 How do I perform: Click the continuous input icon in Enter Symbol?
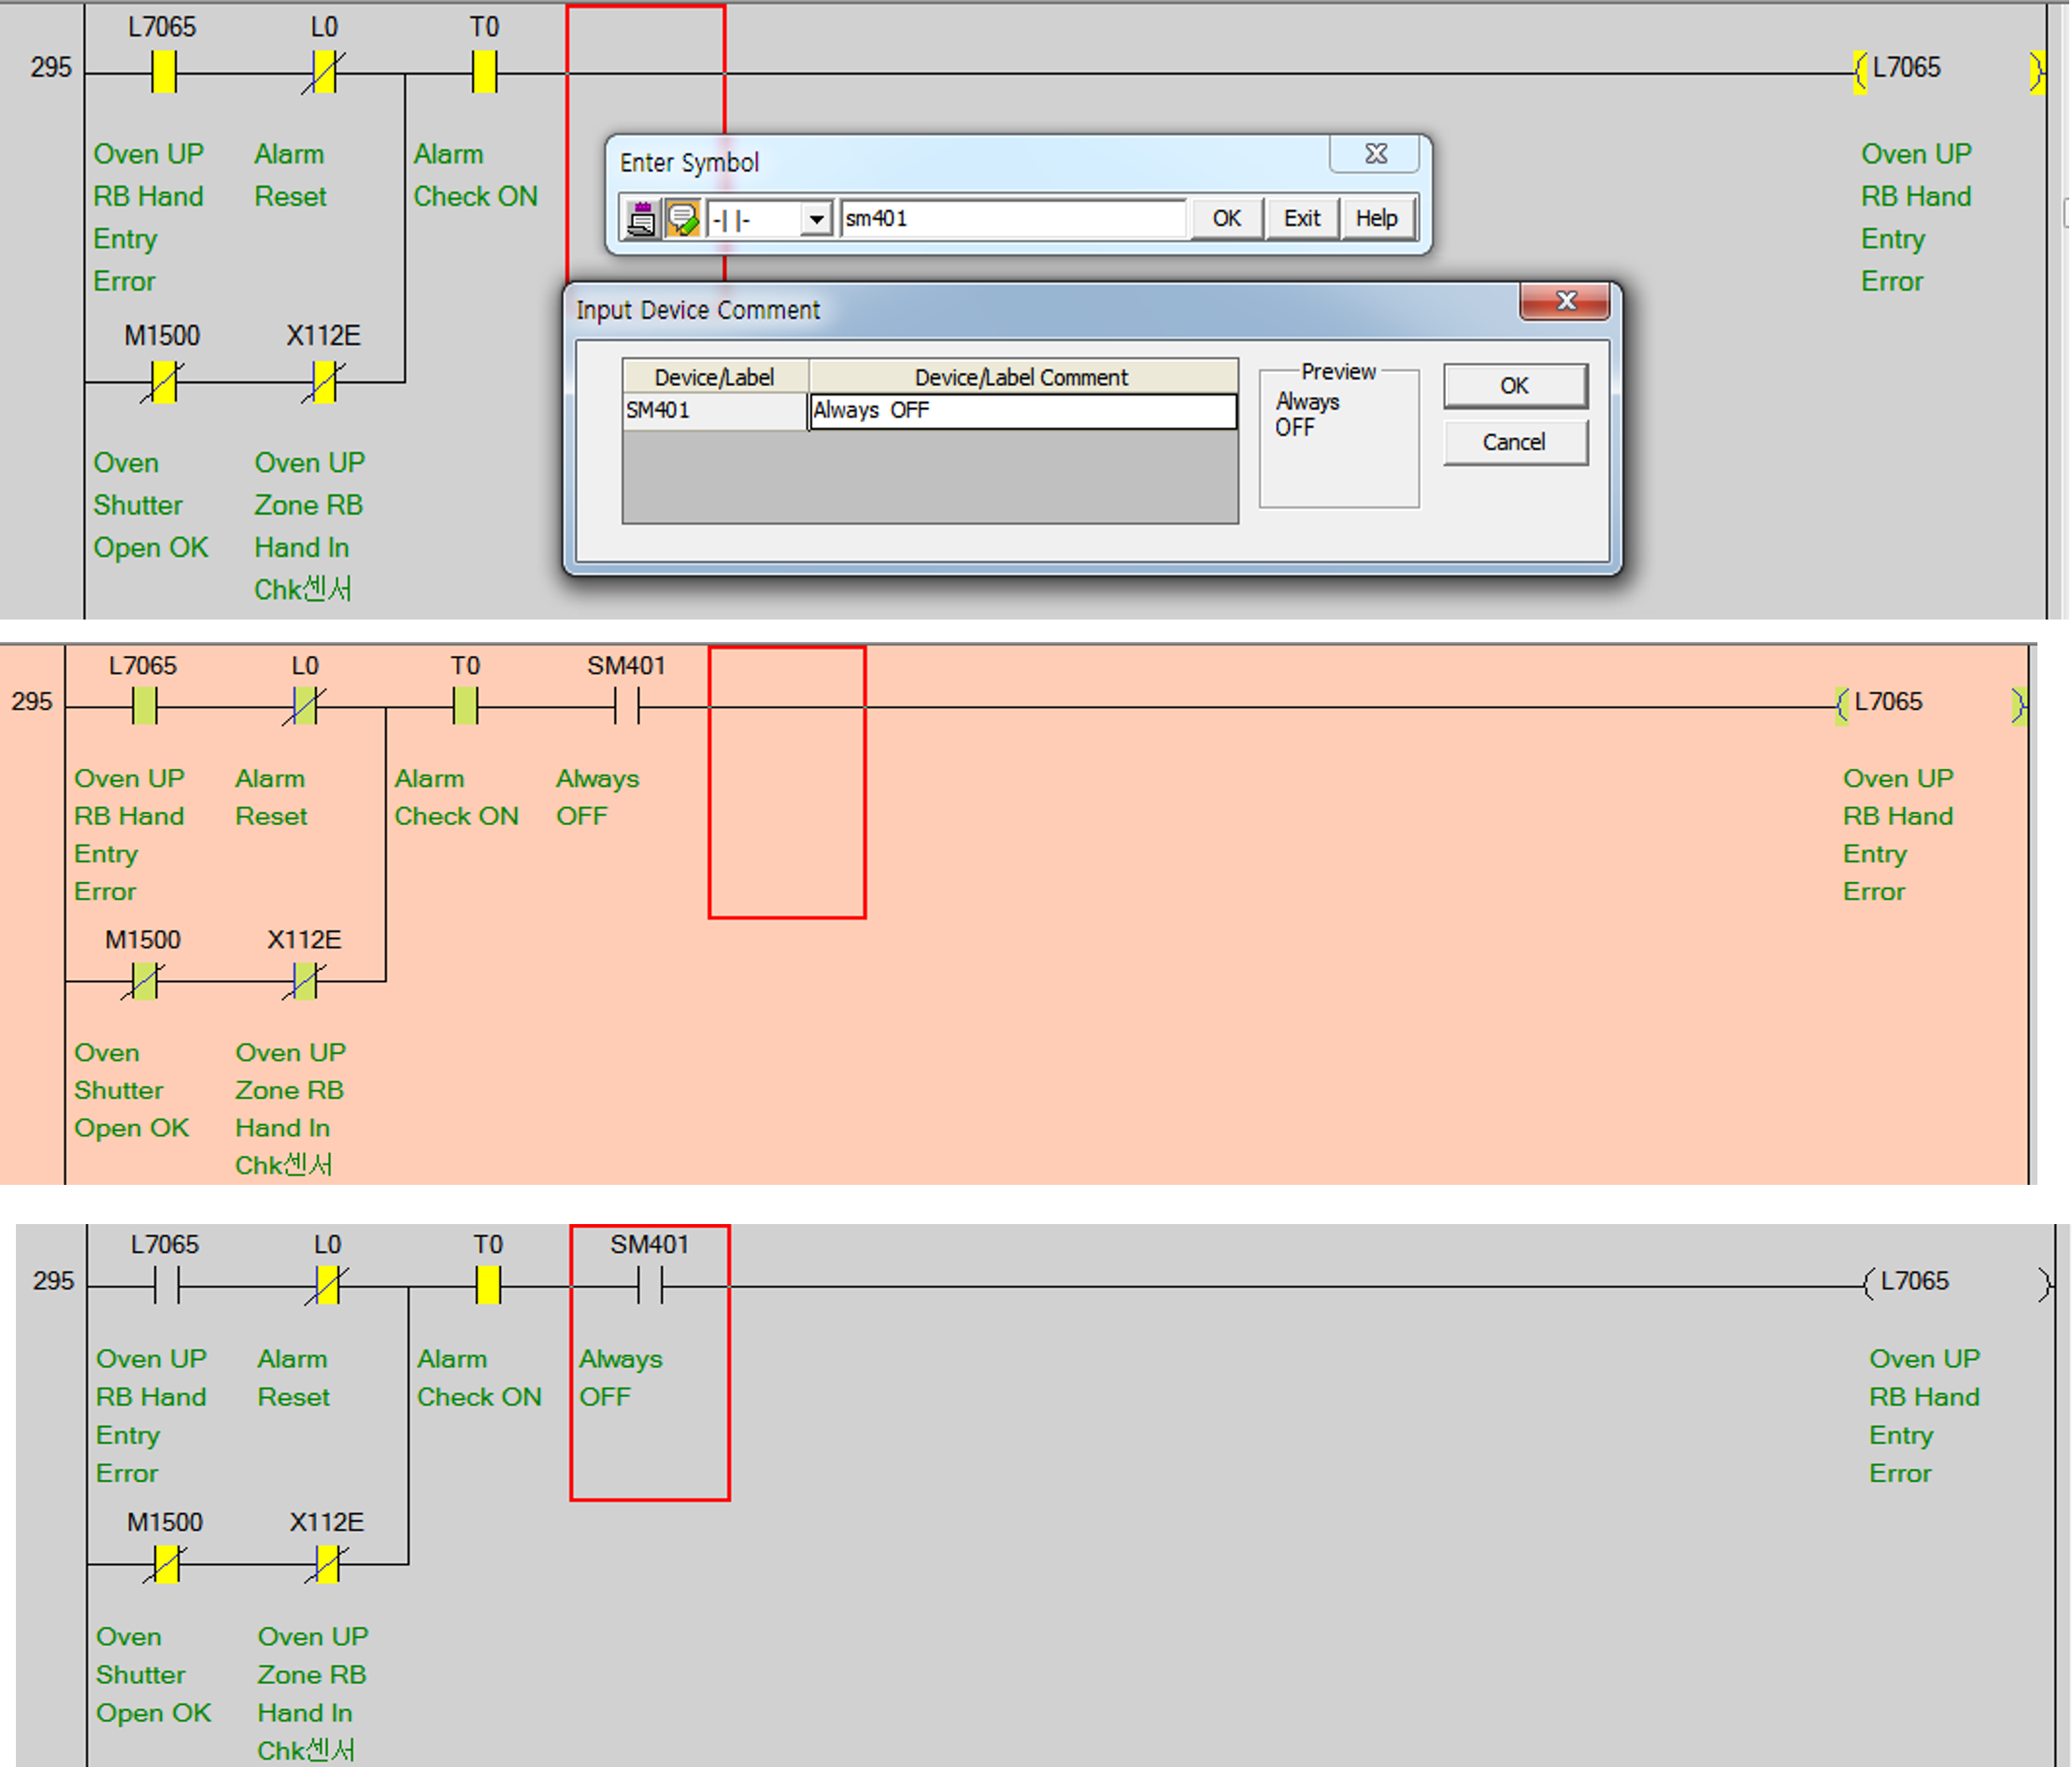pyautogui.click(x=641, y=218)
